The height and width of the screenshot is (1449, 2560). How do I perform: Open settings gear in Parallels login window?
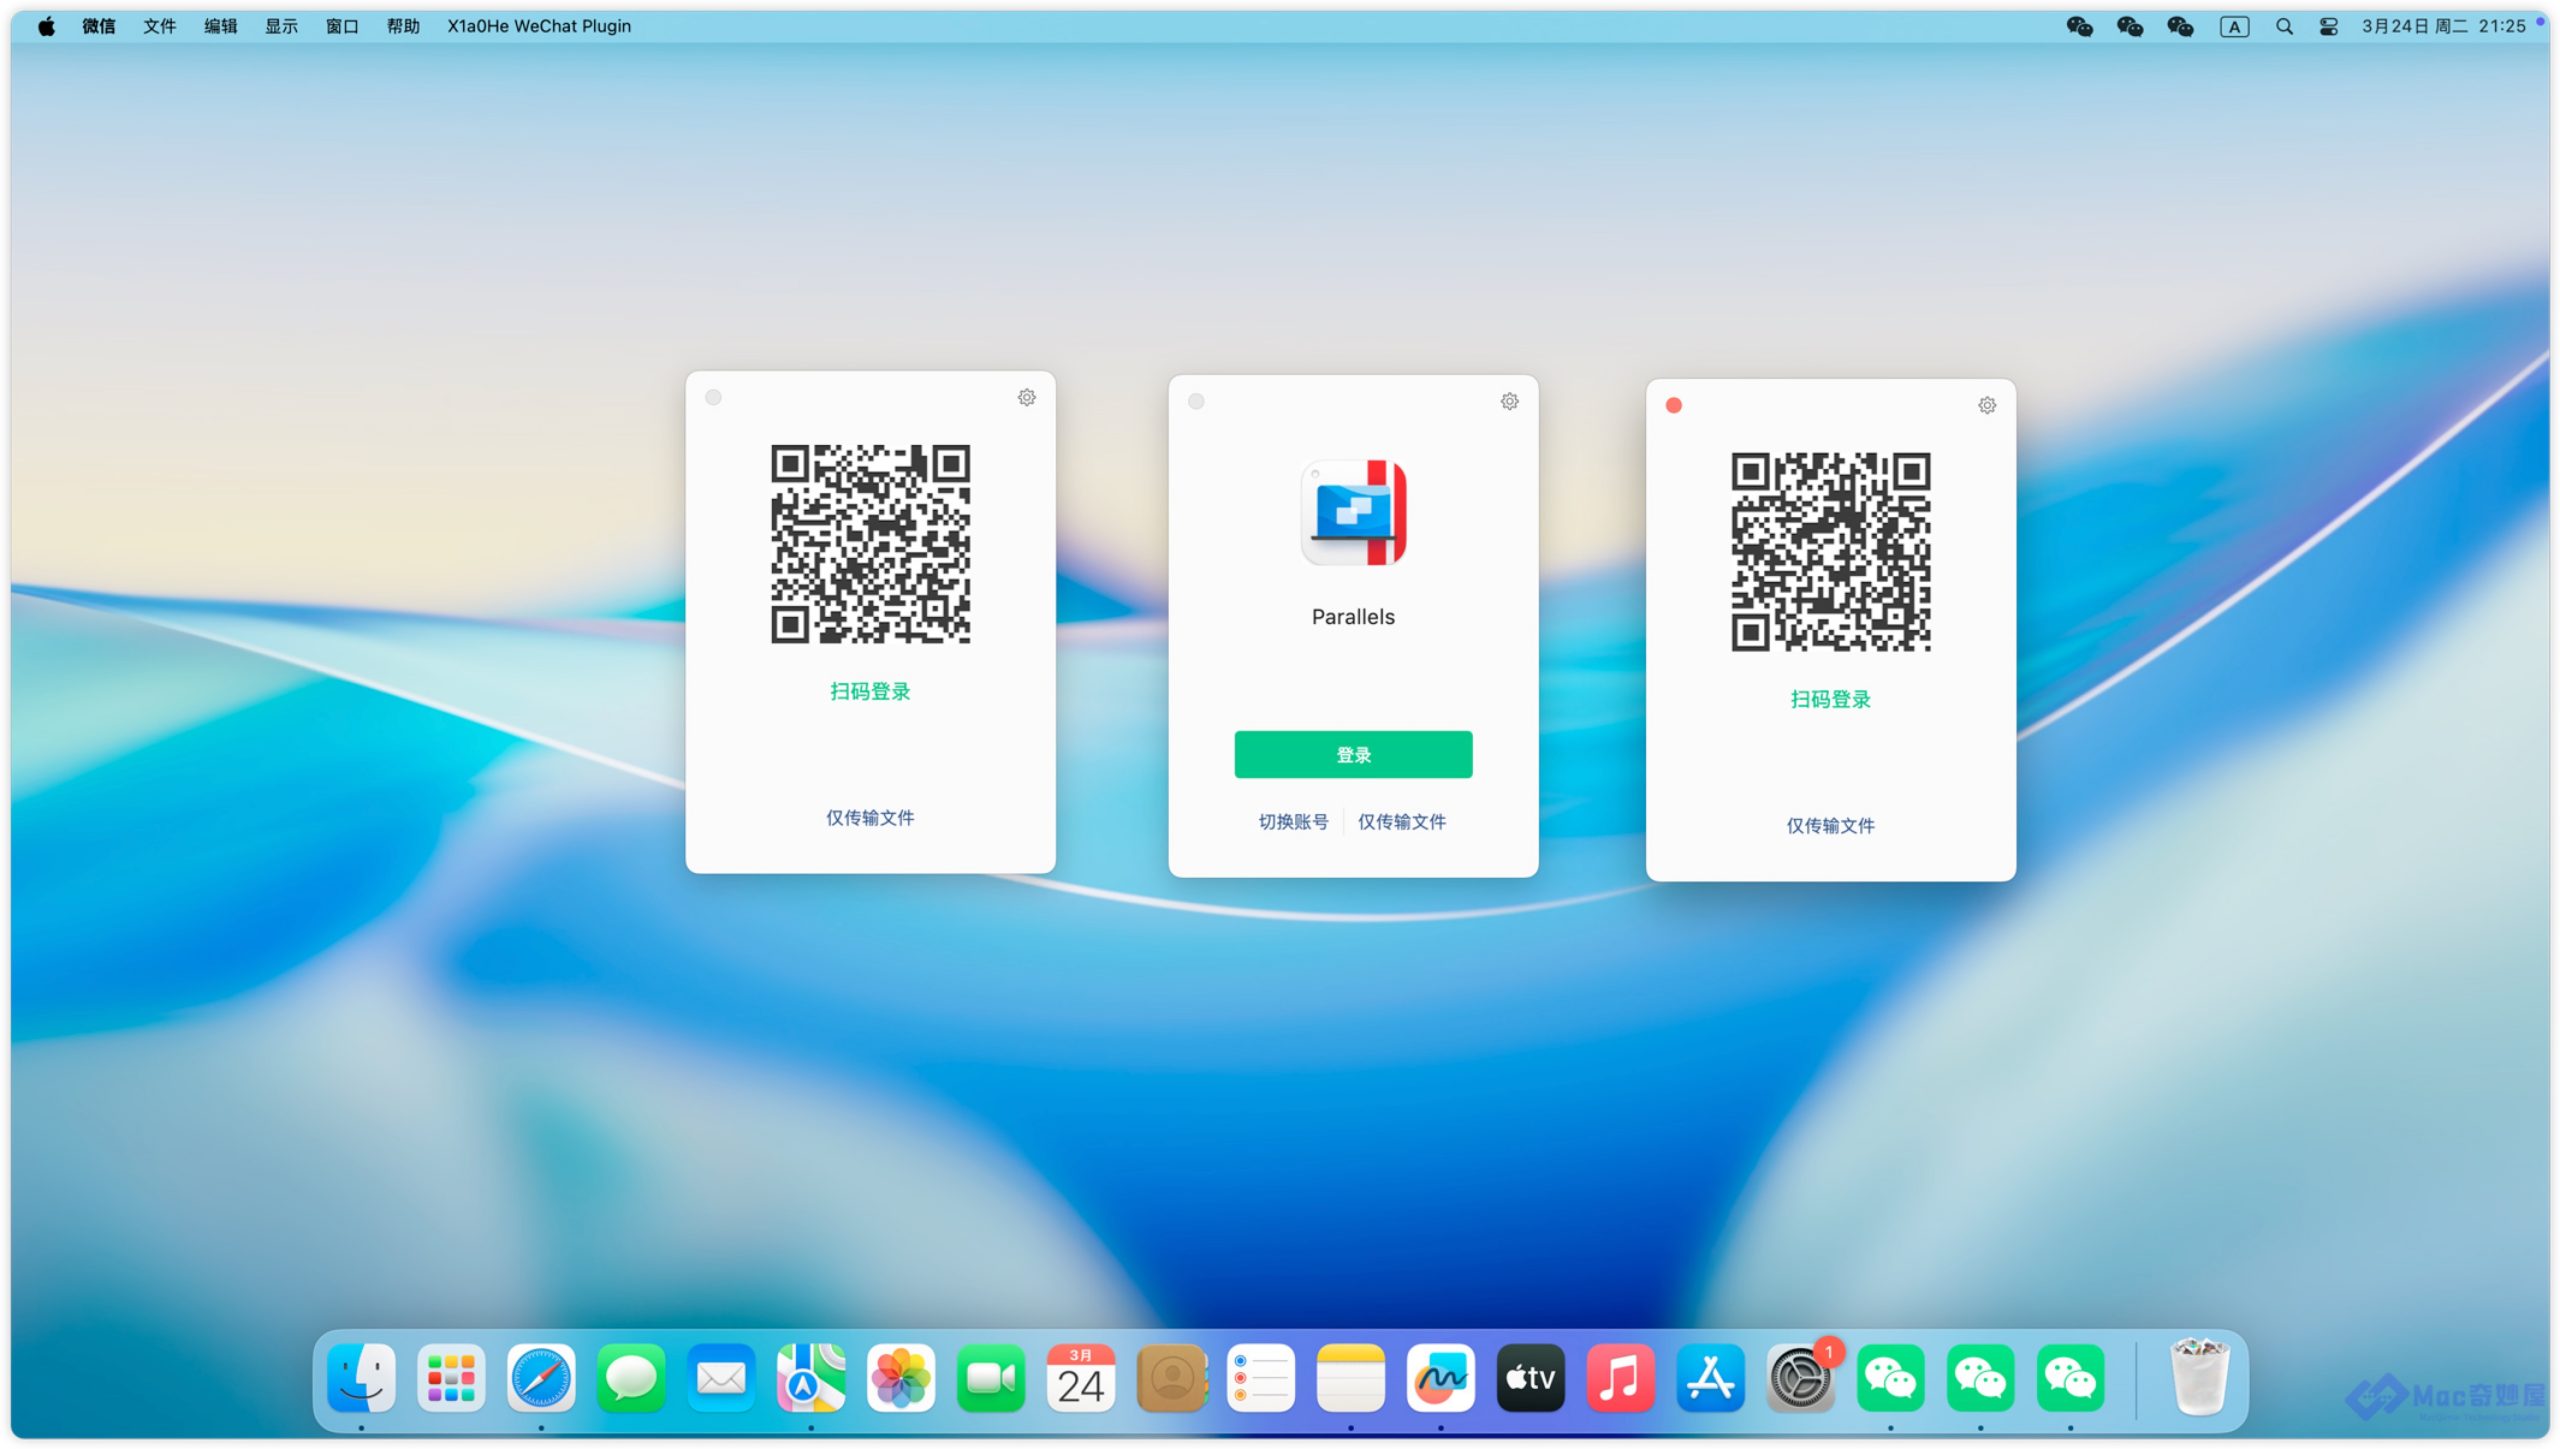pyautogui.click(x=1509, y=402)
